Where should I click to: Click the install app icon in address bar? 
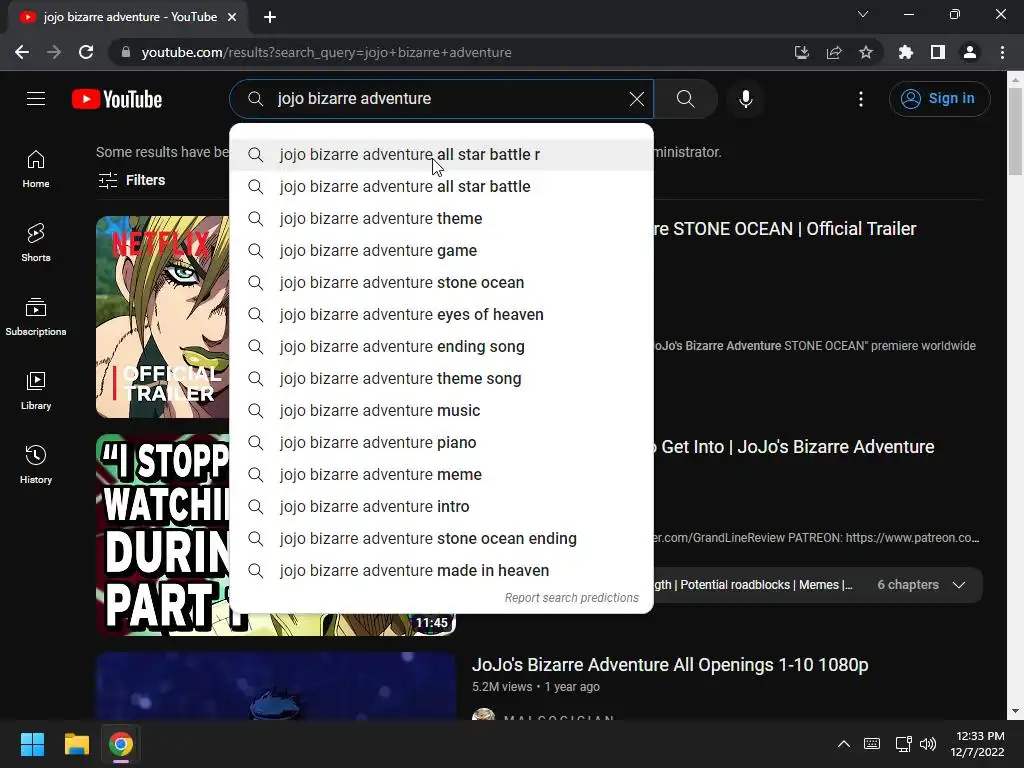[x=801, y=52]
